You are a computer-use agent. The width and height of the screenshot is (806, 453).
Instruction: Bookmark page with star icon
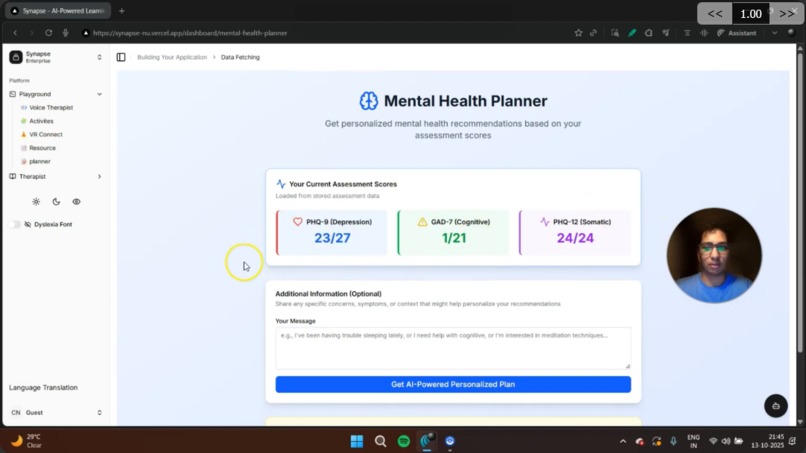click(578, 33)
